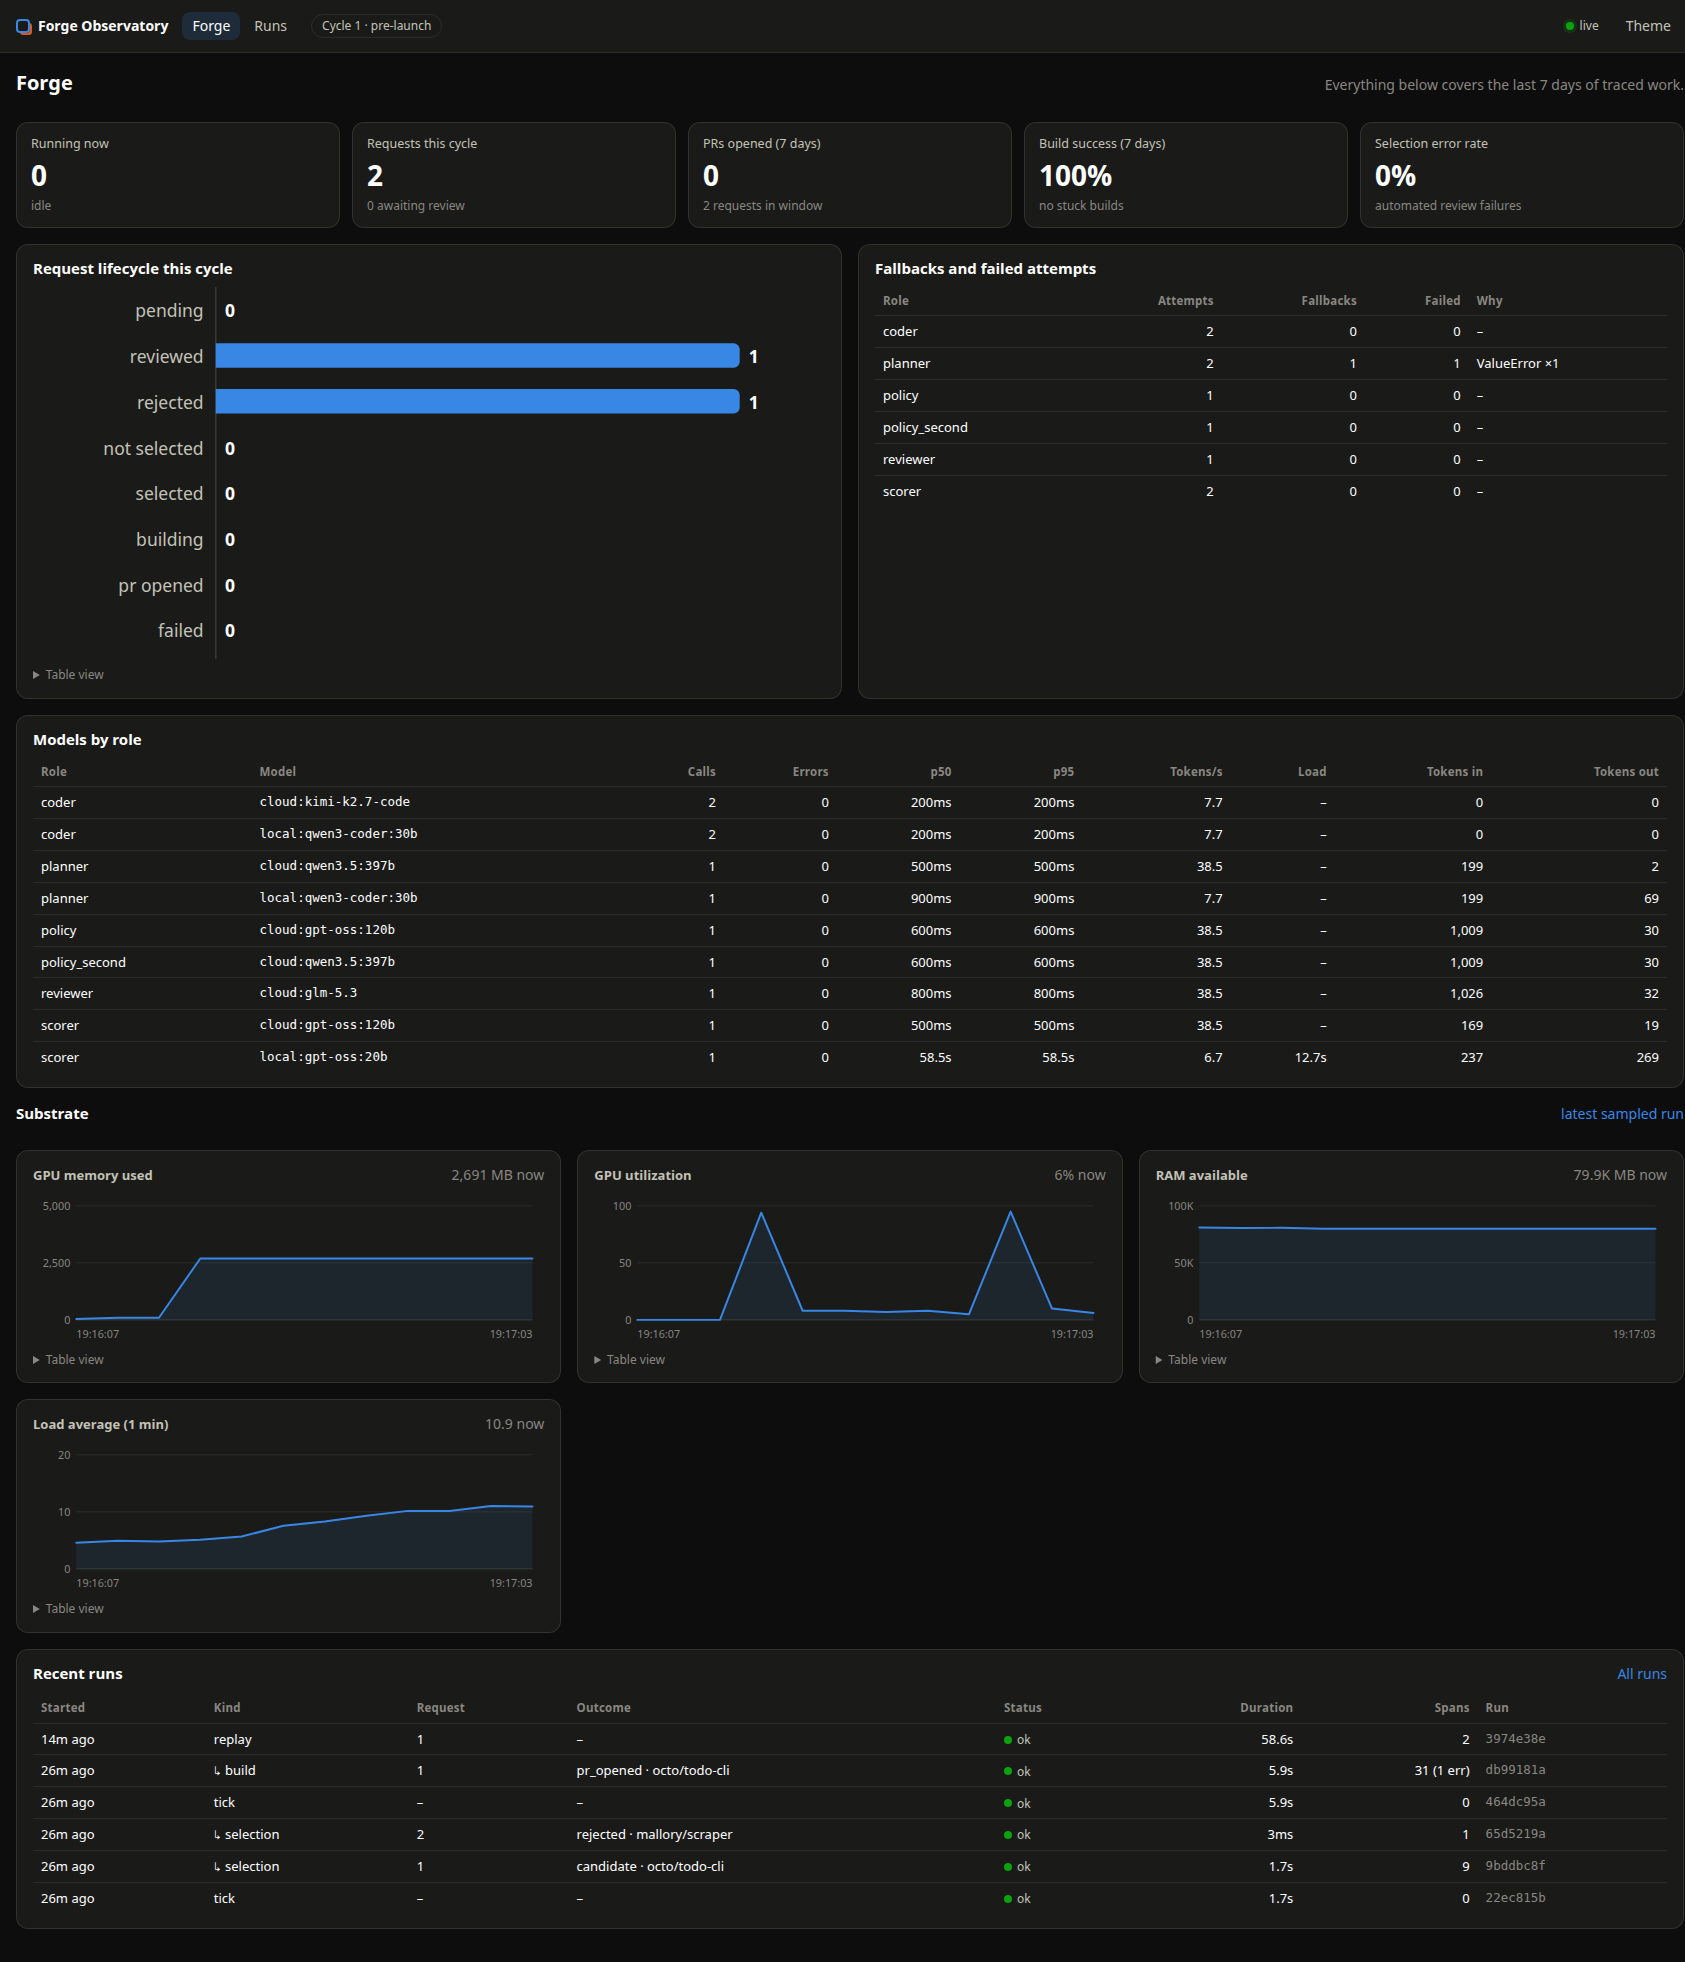The image size is (1685, 1962).
Task: Open run 9bddbc8f
Action: click(x=1515, y=1866)
